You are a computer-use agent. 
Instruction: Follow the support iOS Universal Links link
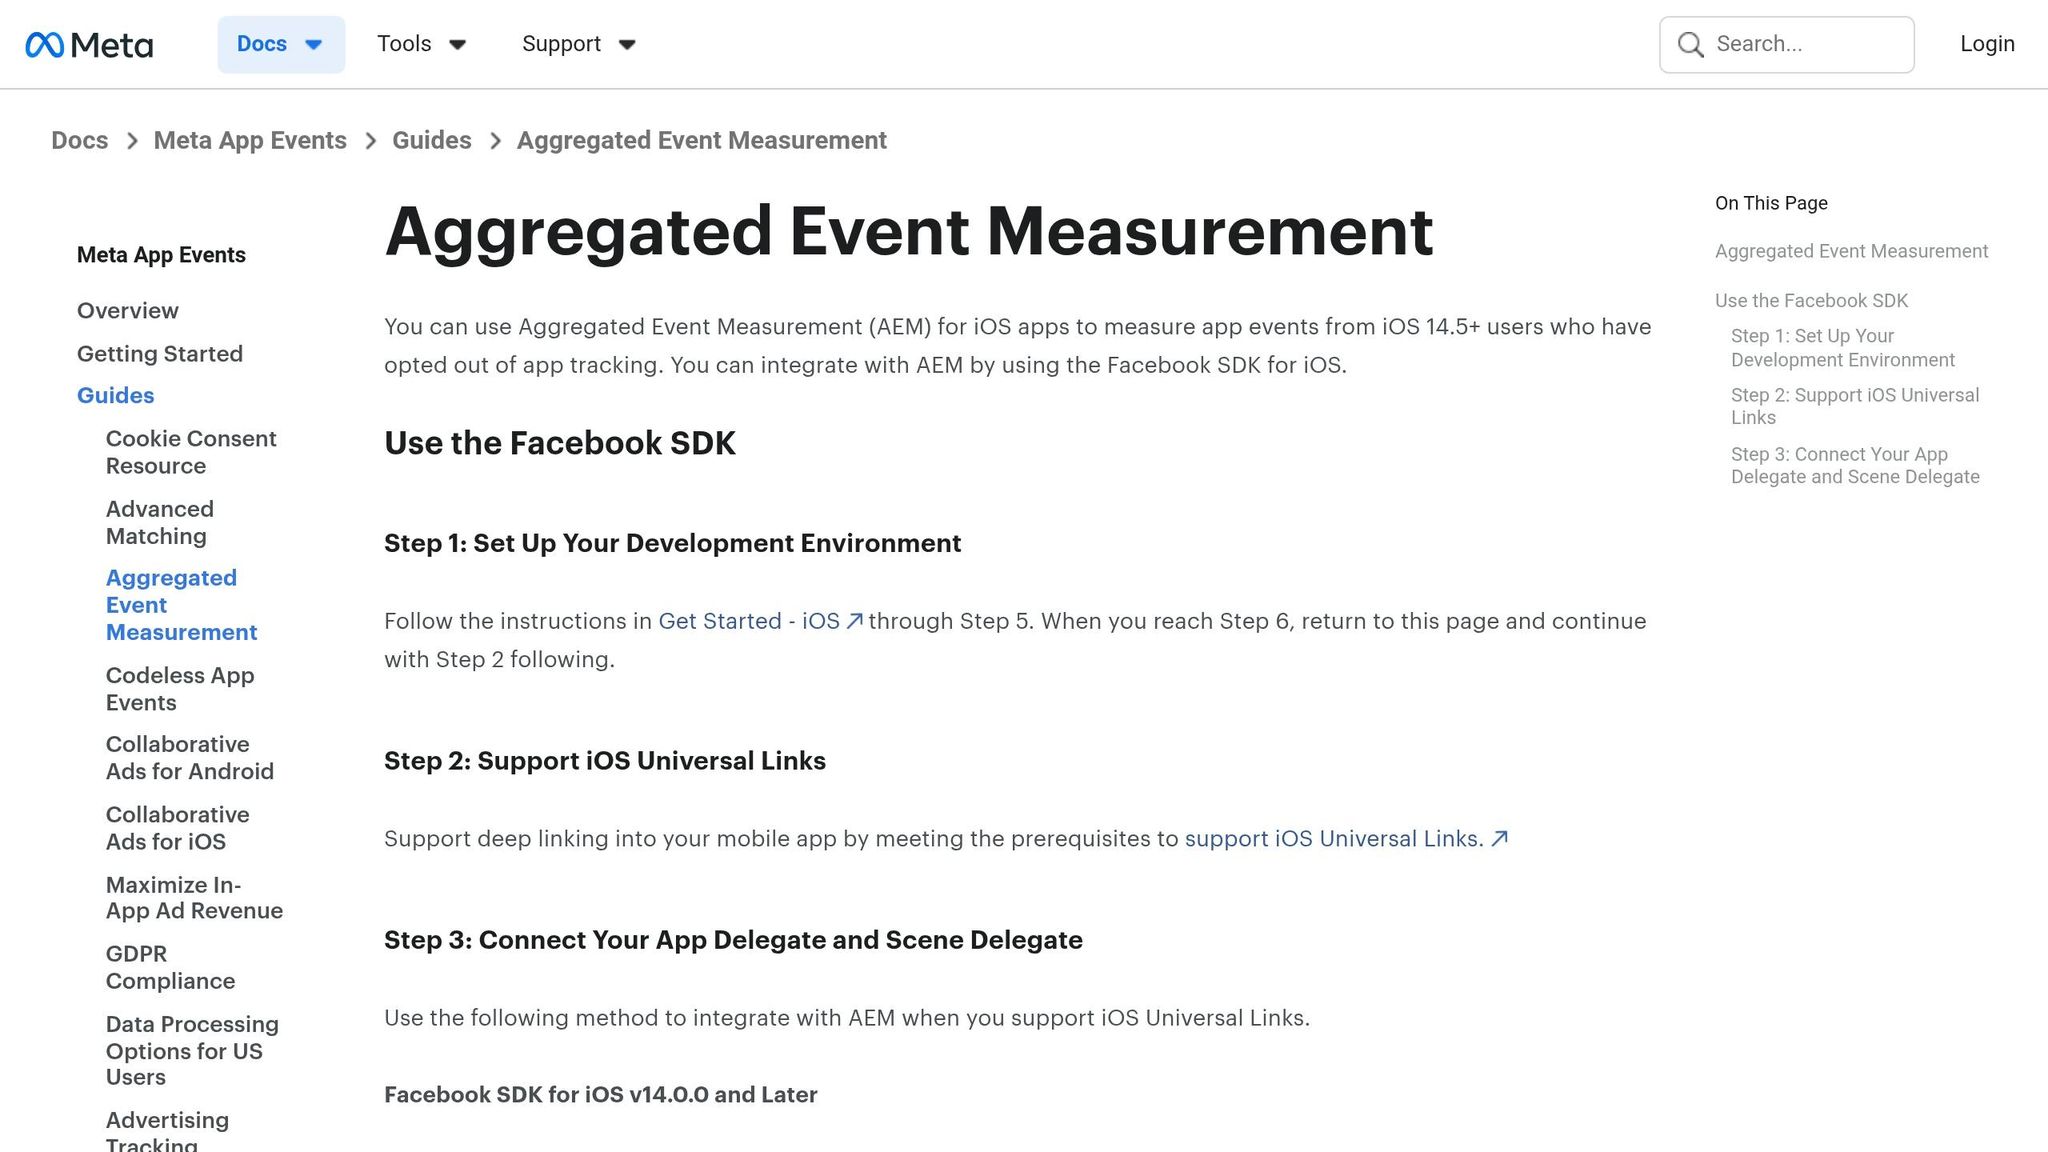[1334, 839]
